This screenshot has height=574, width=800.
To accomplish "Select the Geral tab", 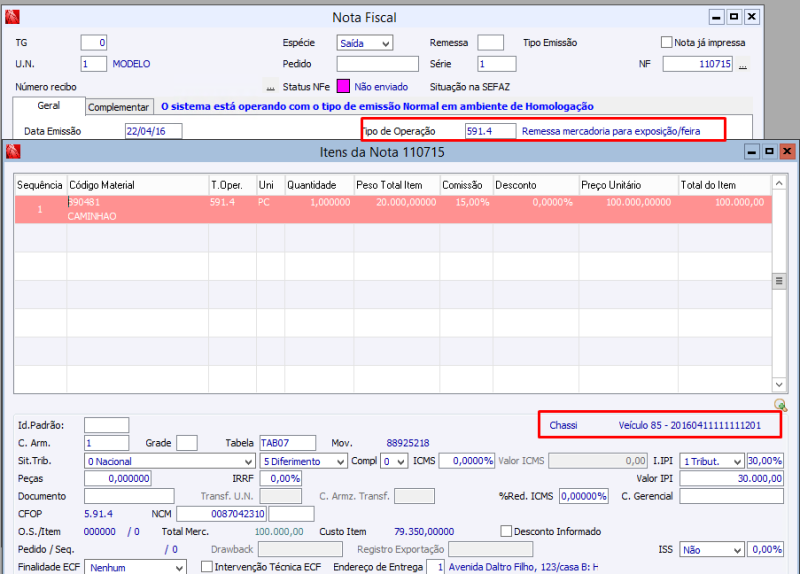I will point(49,106).
